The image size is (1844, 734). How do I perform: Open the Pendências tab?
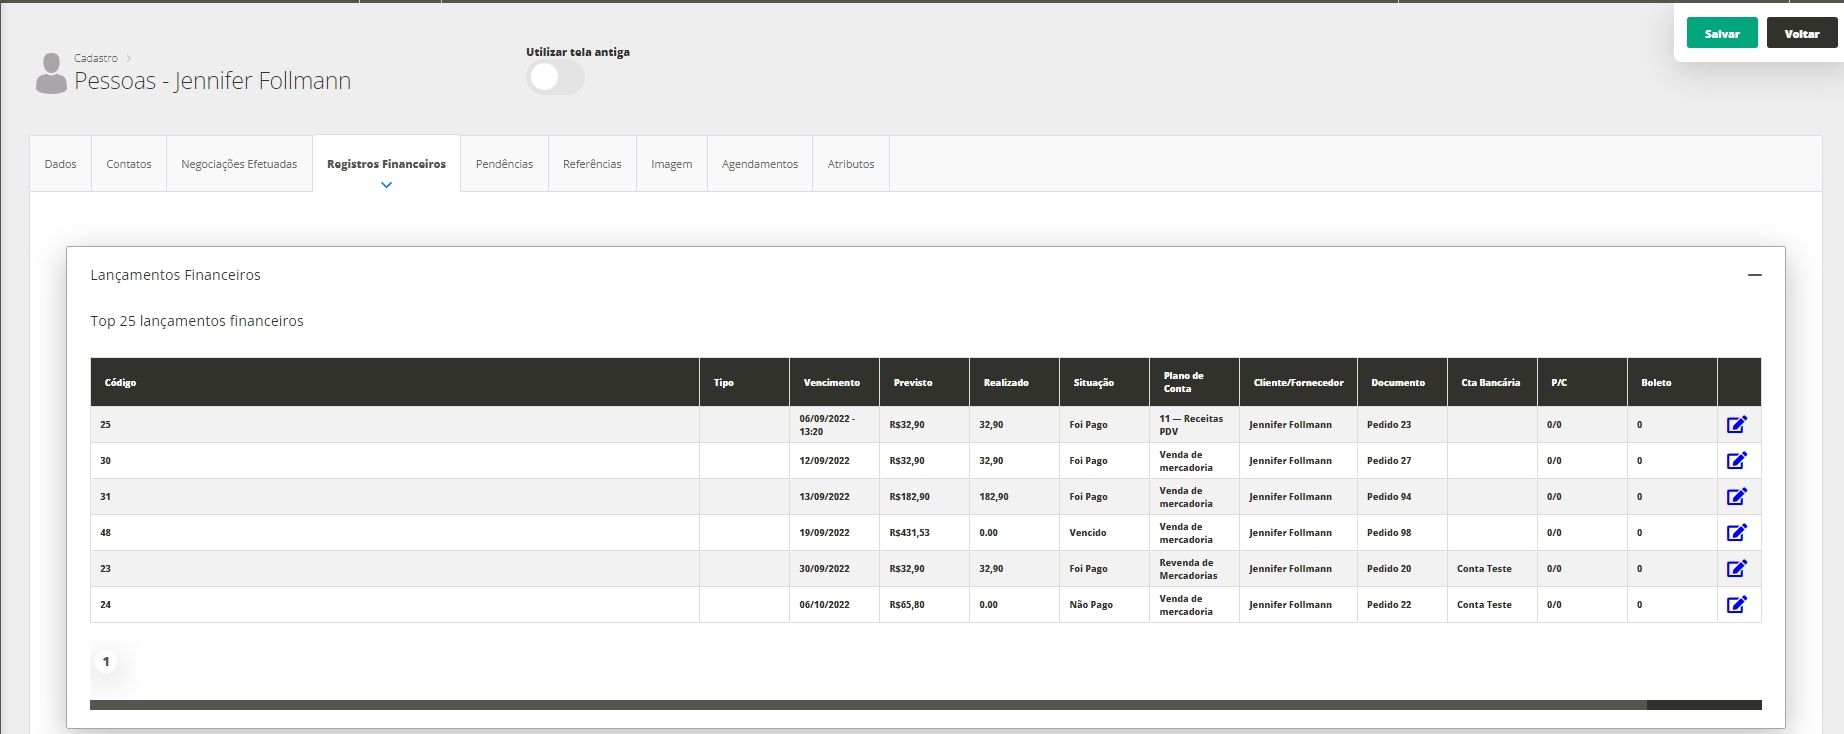[504, 164]
